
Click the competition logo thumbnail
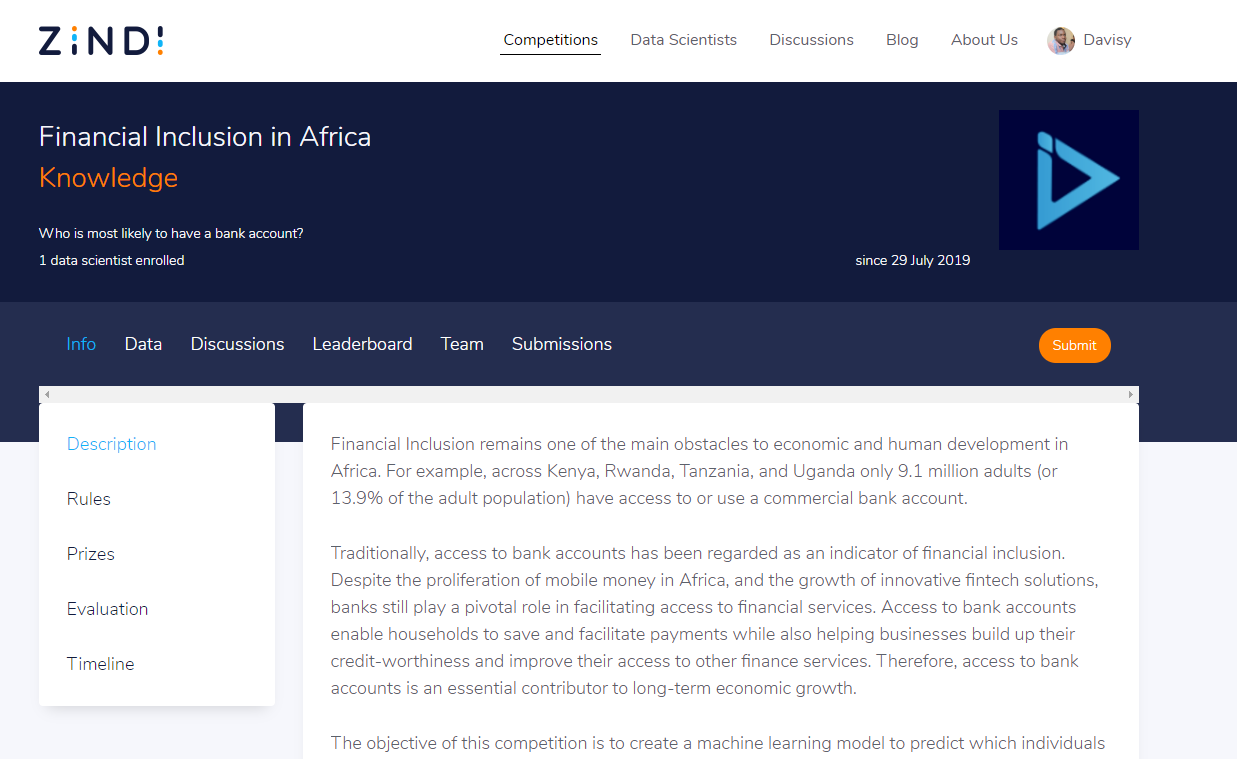click(x=1068, y=180)
